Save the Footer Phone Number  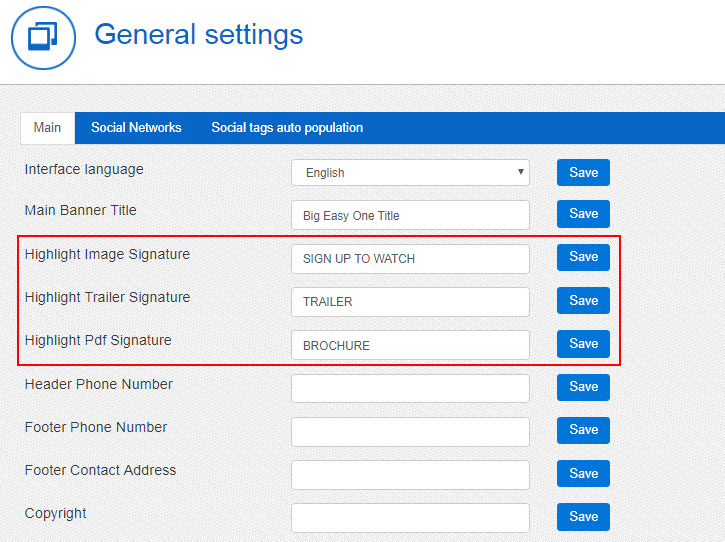[x=583, y=430]
